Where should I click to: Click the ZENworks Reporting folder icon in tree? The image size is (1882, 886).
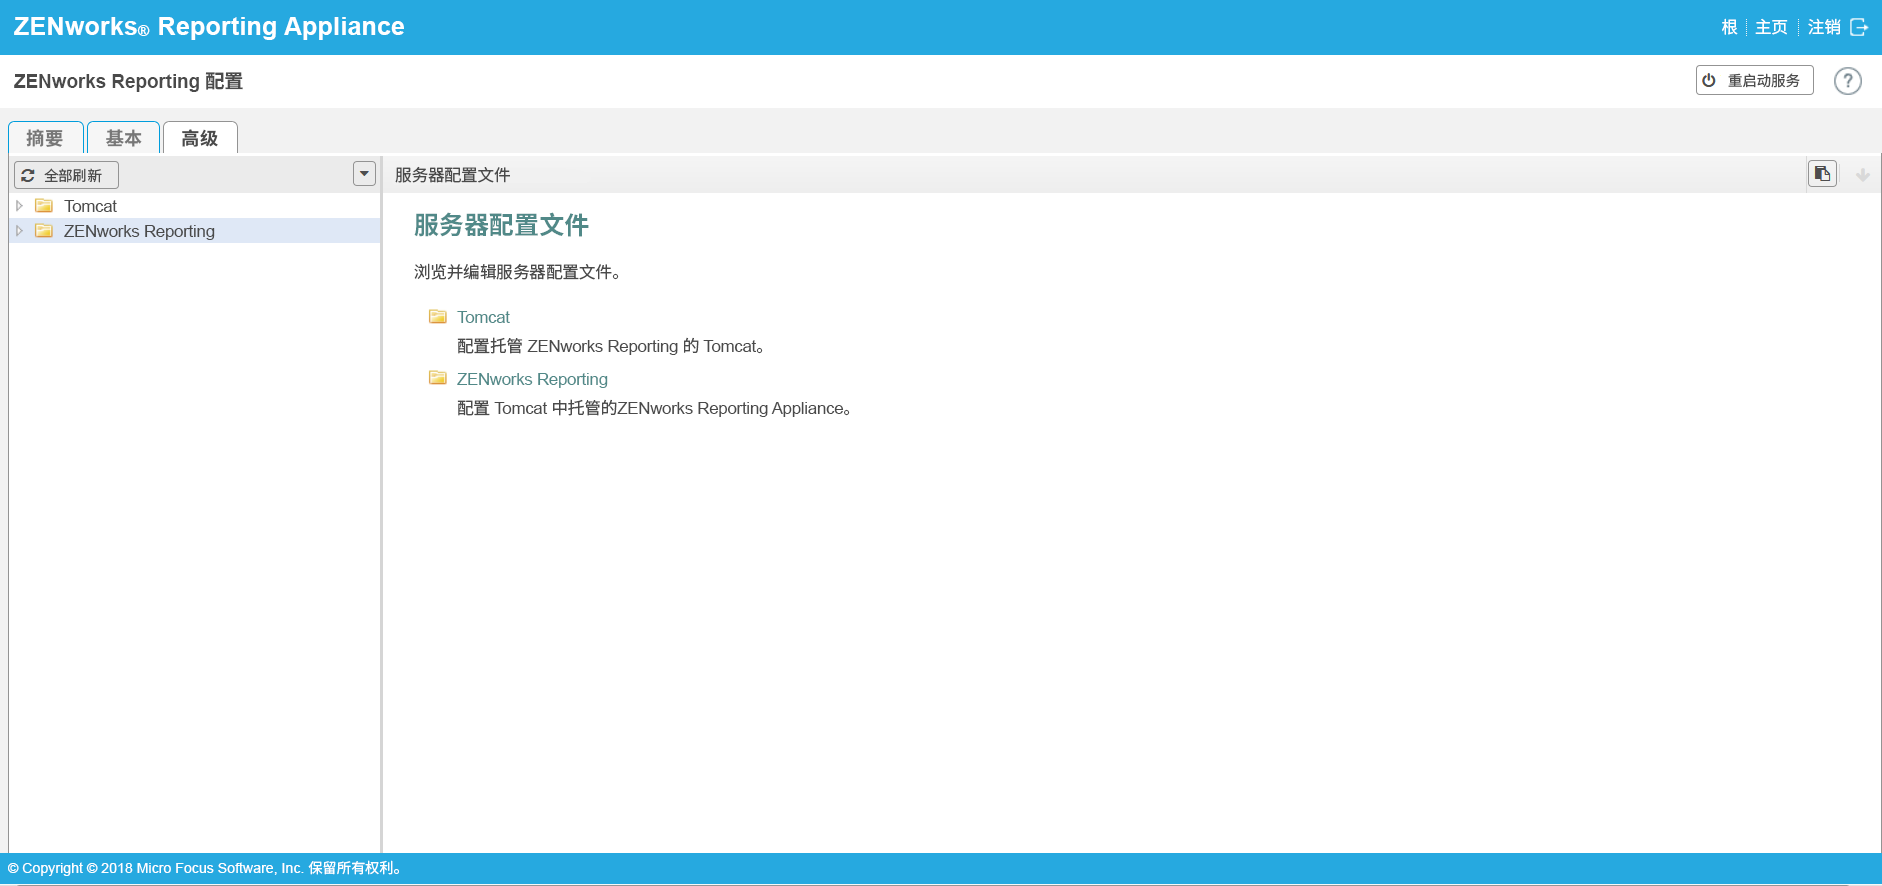coord(44,231)
